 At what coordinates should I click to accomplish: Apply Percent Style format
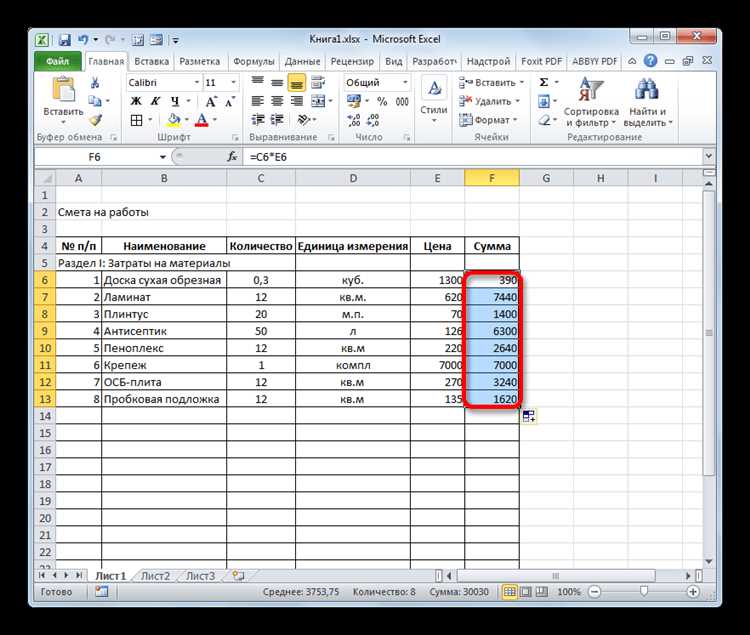click(x=382, y=101)
